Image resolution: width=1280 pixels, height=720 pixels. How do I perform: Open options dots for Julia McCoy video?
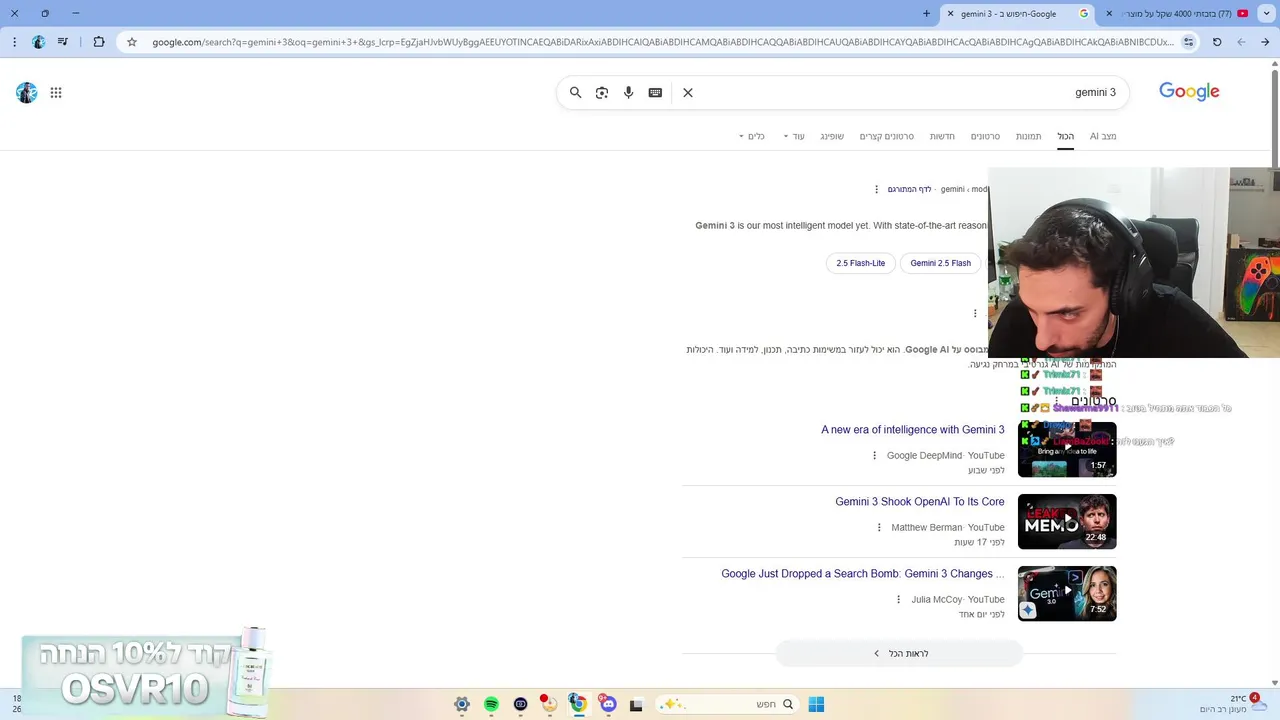click(x=899, y=599)
